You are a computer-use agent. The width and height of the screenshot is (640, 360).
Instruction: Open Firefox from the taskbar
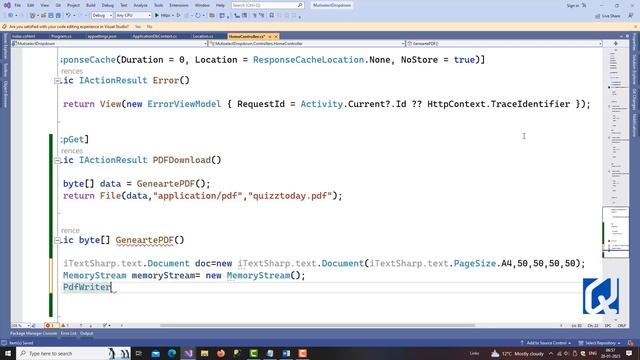(221, 353)
